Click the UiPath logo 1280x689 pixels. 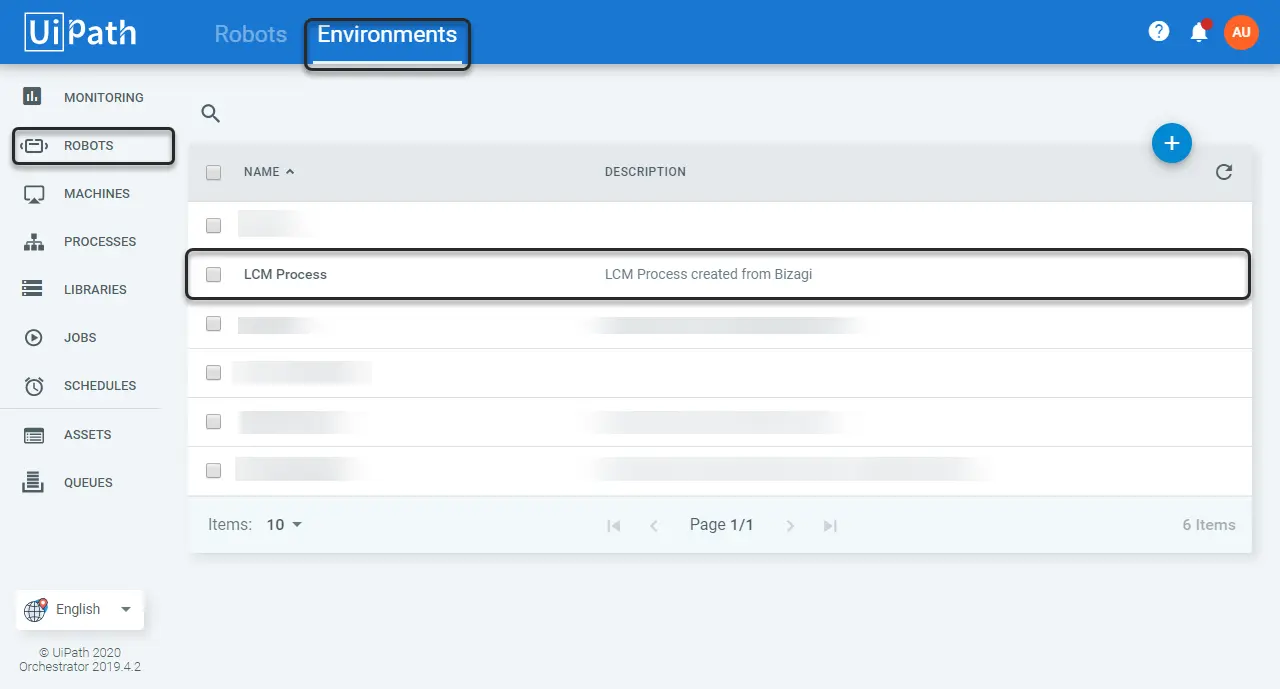pos(81,32)
